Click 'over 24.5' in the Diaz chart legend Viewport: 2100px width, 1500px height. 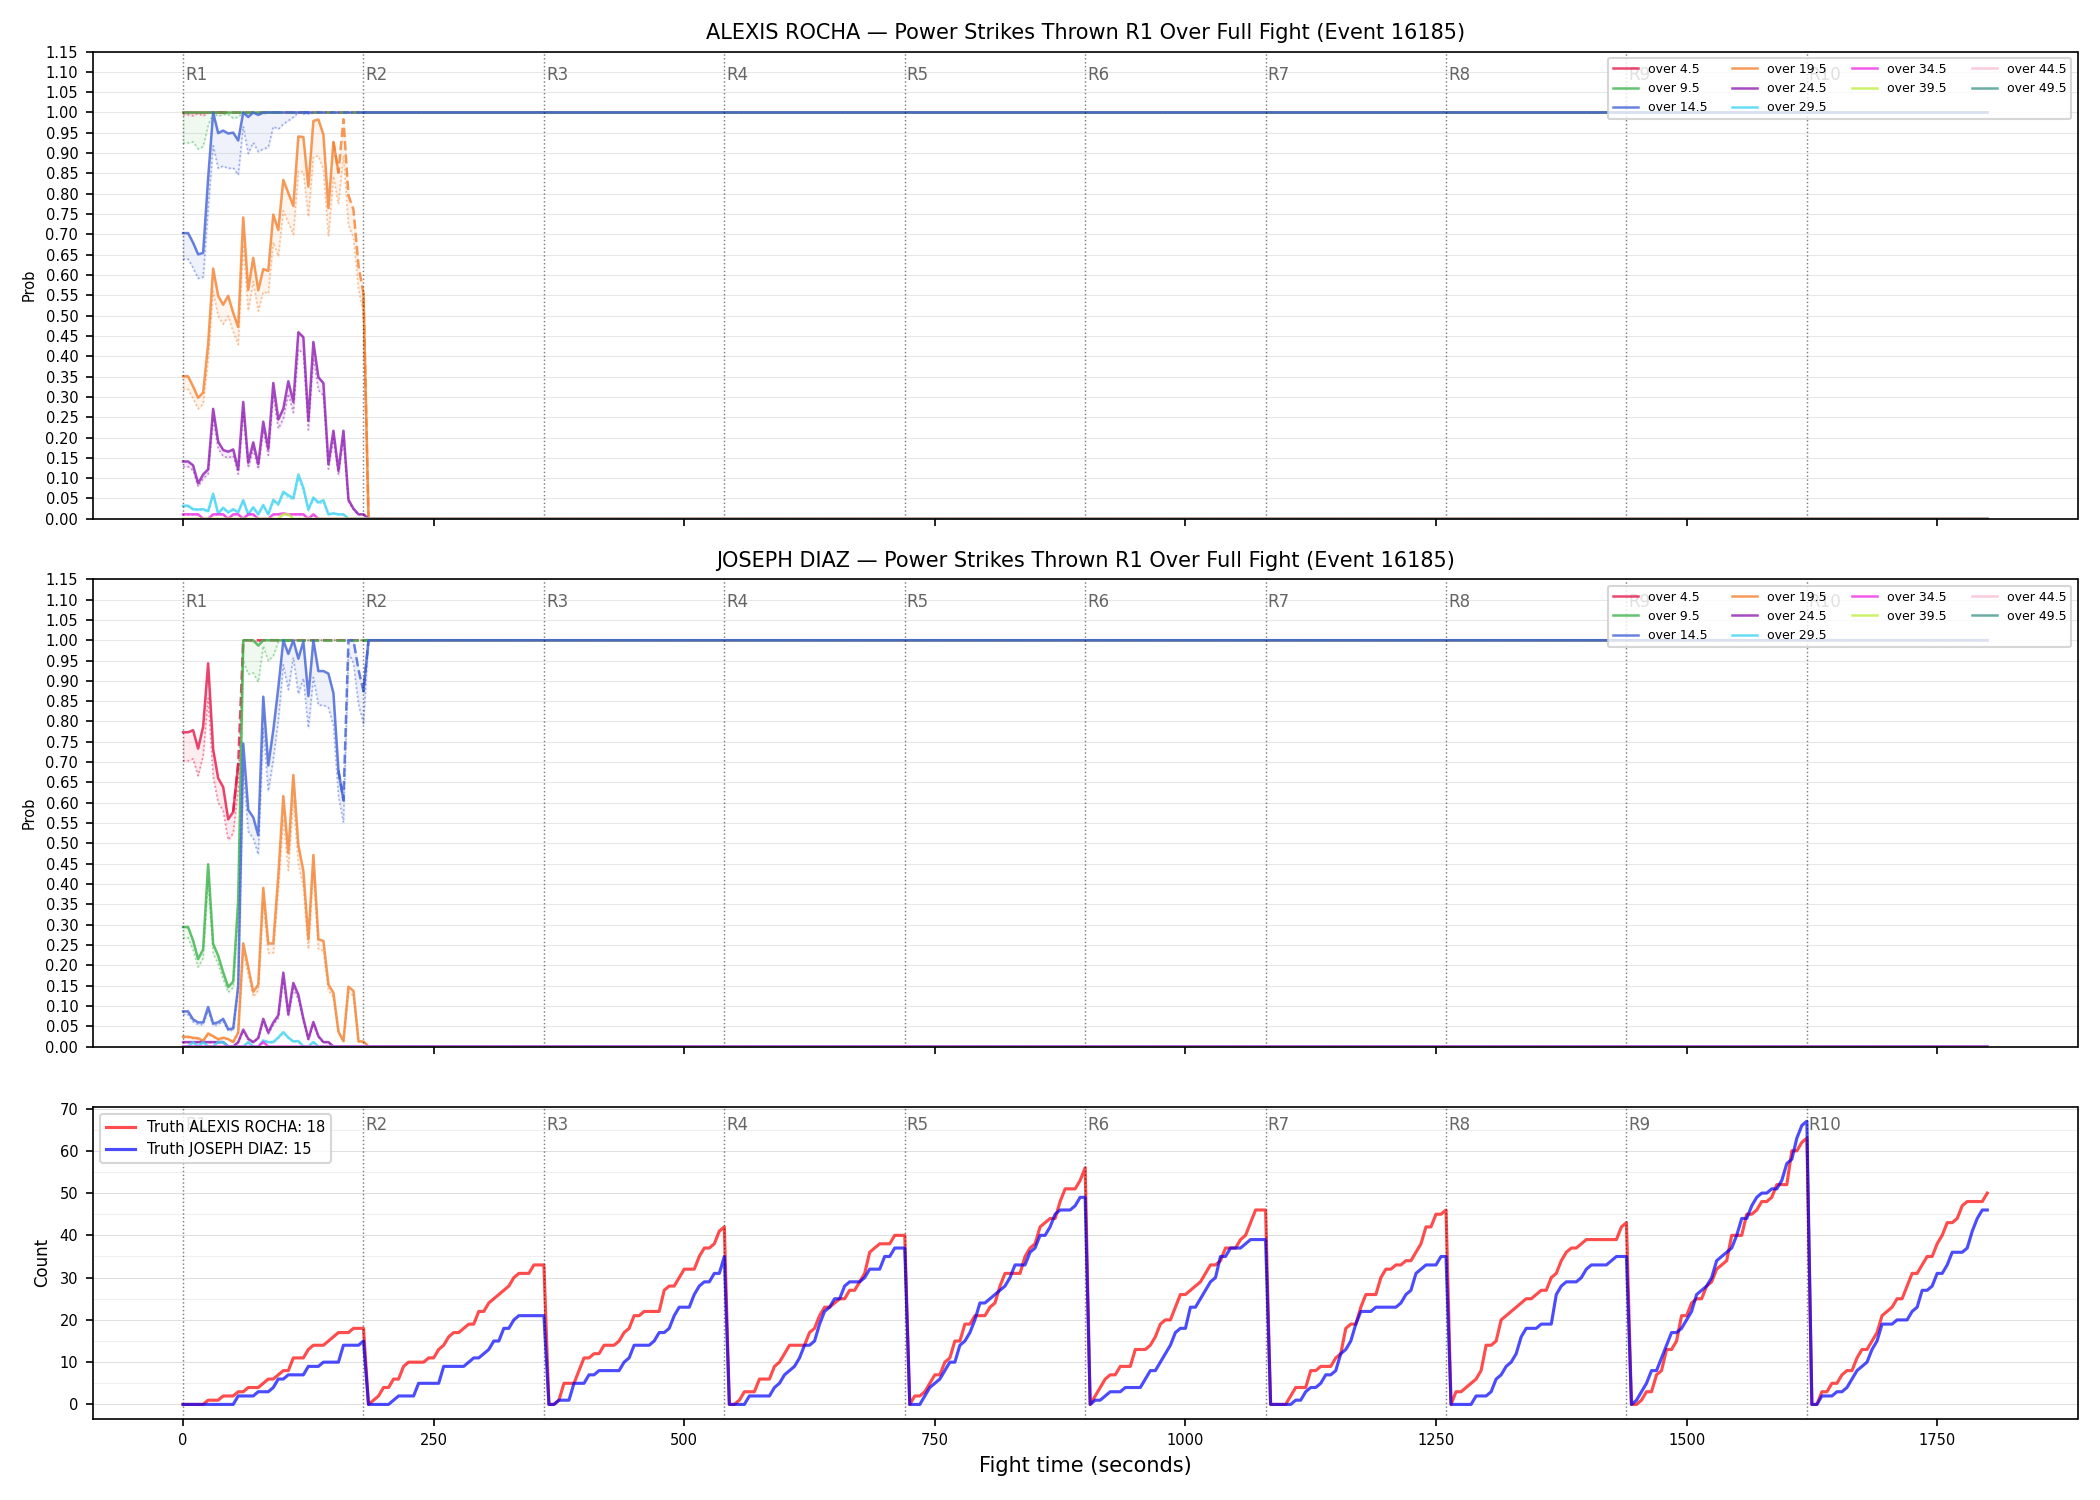coord(1796,616)
